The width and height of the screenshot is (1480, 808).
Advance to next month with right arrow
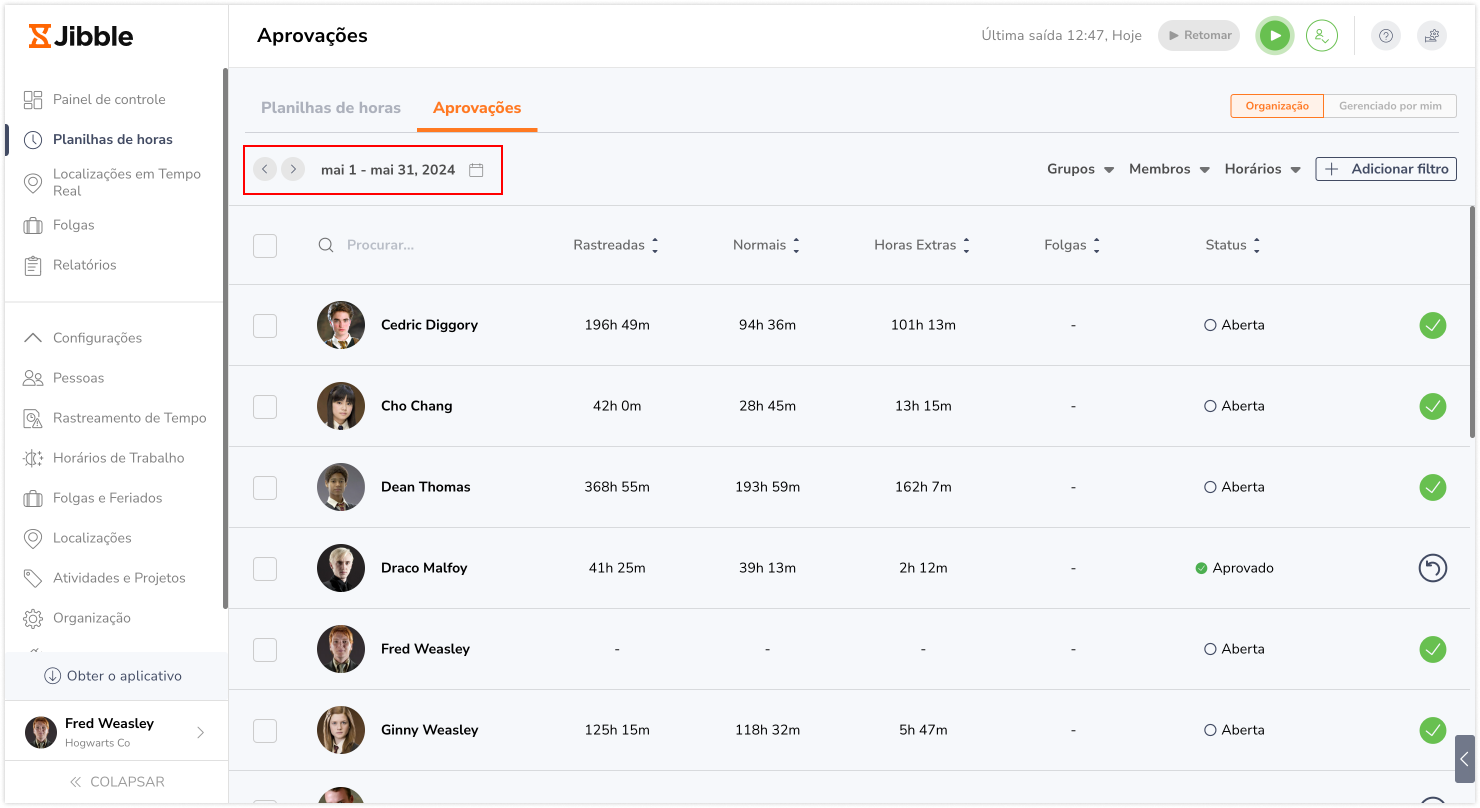(x=293, y=169)
